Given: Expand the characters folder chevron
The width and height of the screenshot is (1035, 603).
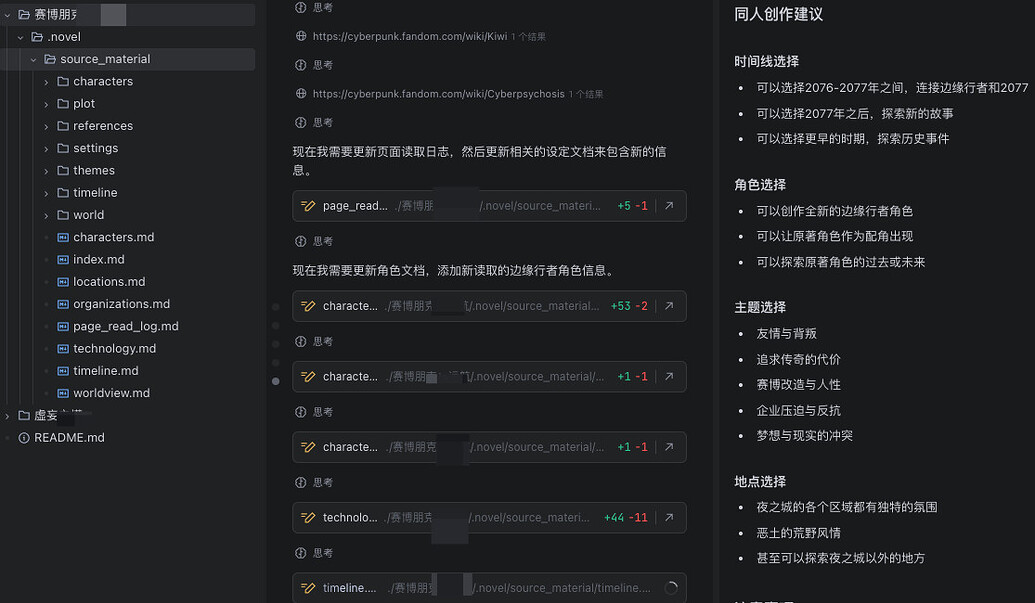Looking at the screenshot, I should (x=46, y=82).
